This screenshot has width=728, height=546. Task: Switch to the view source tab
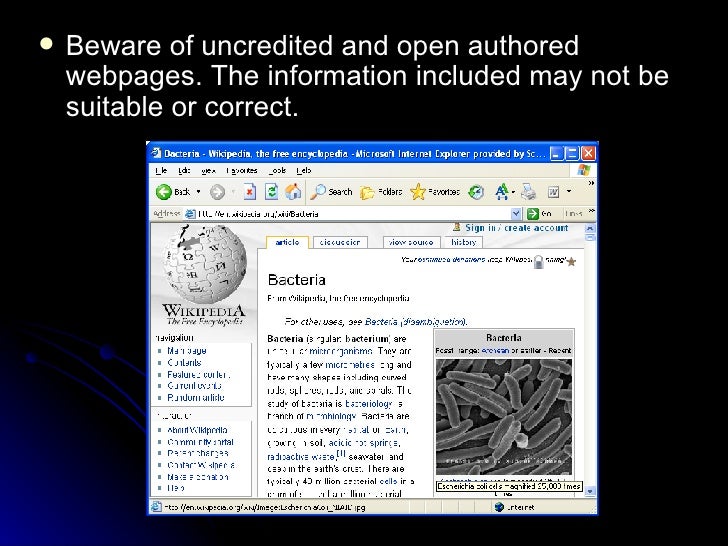(x=411, y=242)
